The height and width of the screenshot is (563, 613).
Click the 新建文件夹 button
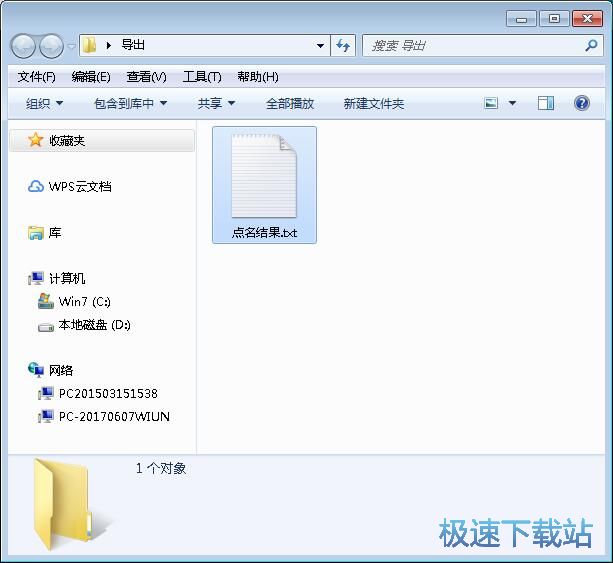[x=374, y=104]
